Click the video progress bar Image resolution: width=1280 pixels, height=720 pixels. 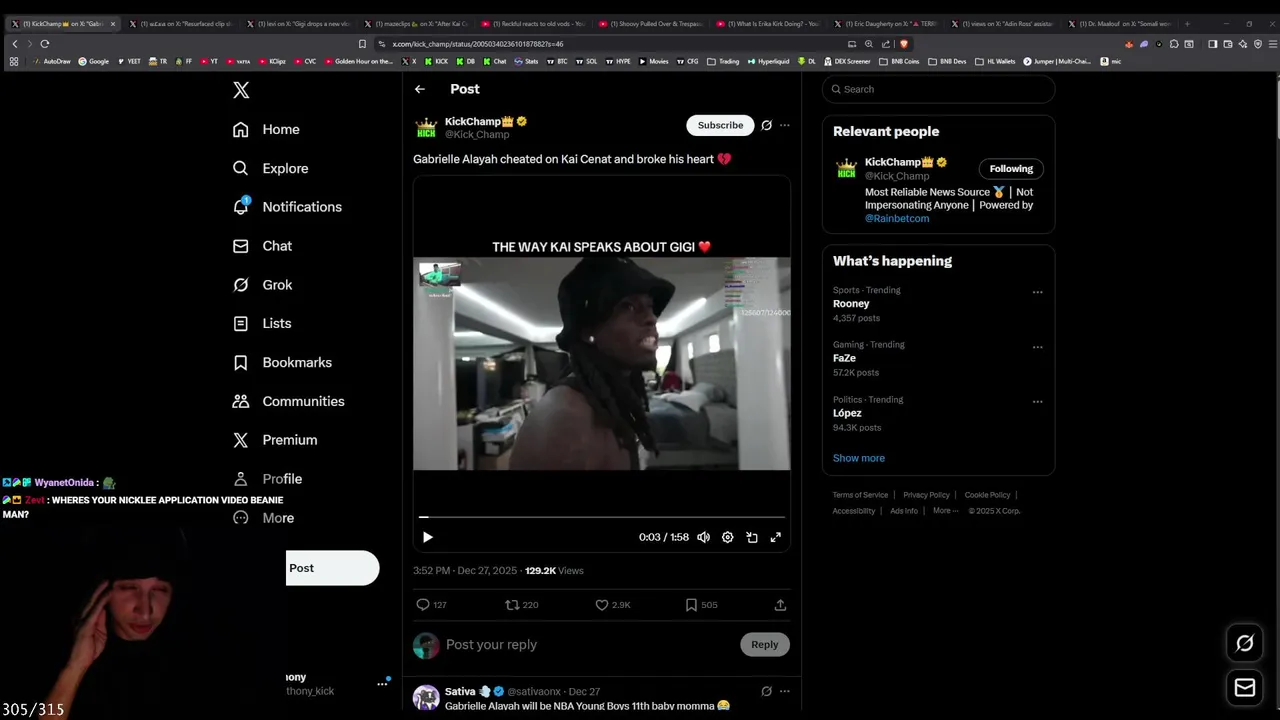pyautogui.click(x=602, y=517)
